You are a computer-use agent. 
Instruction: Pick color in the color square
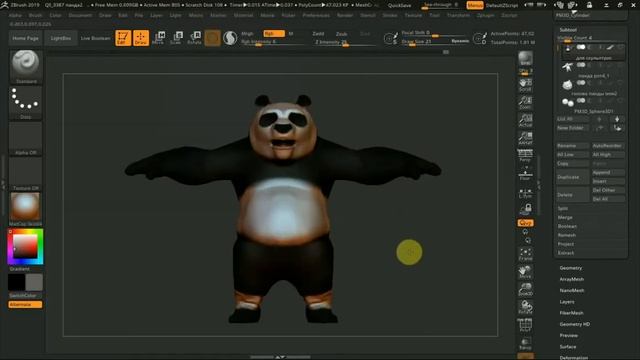tap(25, 247)
